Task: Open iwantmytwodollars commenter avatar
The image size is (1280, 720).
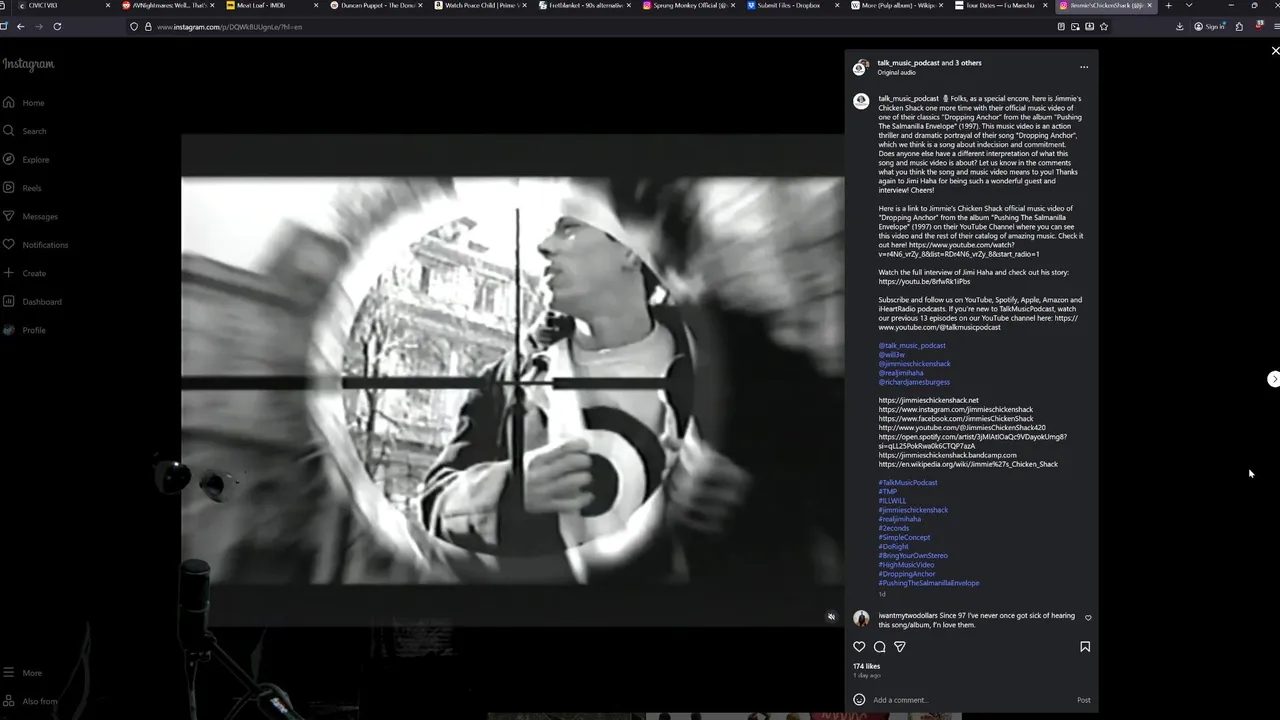Action: tap(861, 619)
